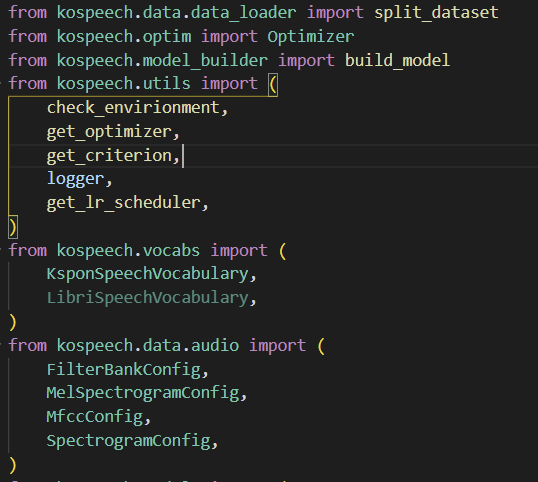Screen dimensions: 538x482
Task: Click the split_dataset import name
Action: point(436,13)
